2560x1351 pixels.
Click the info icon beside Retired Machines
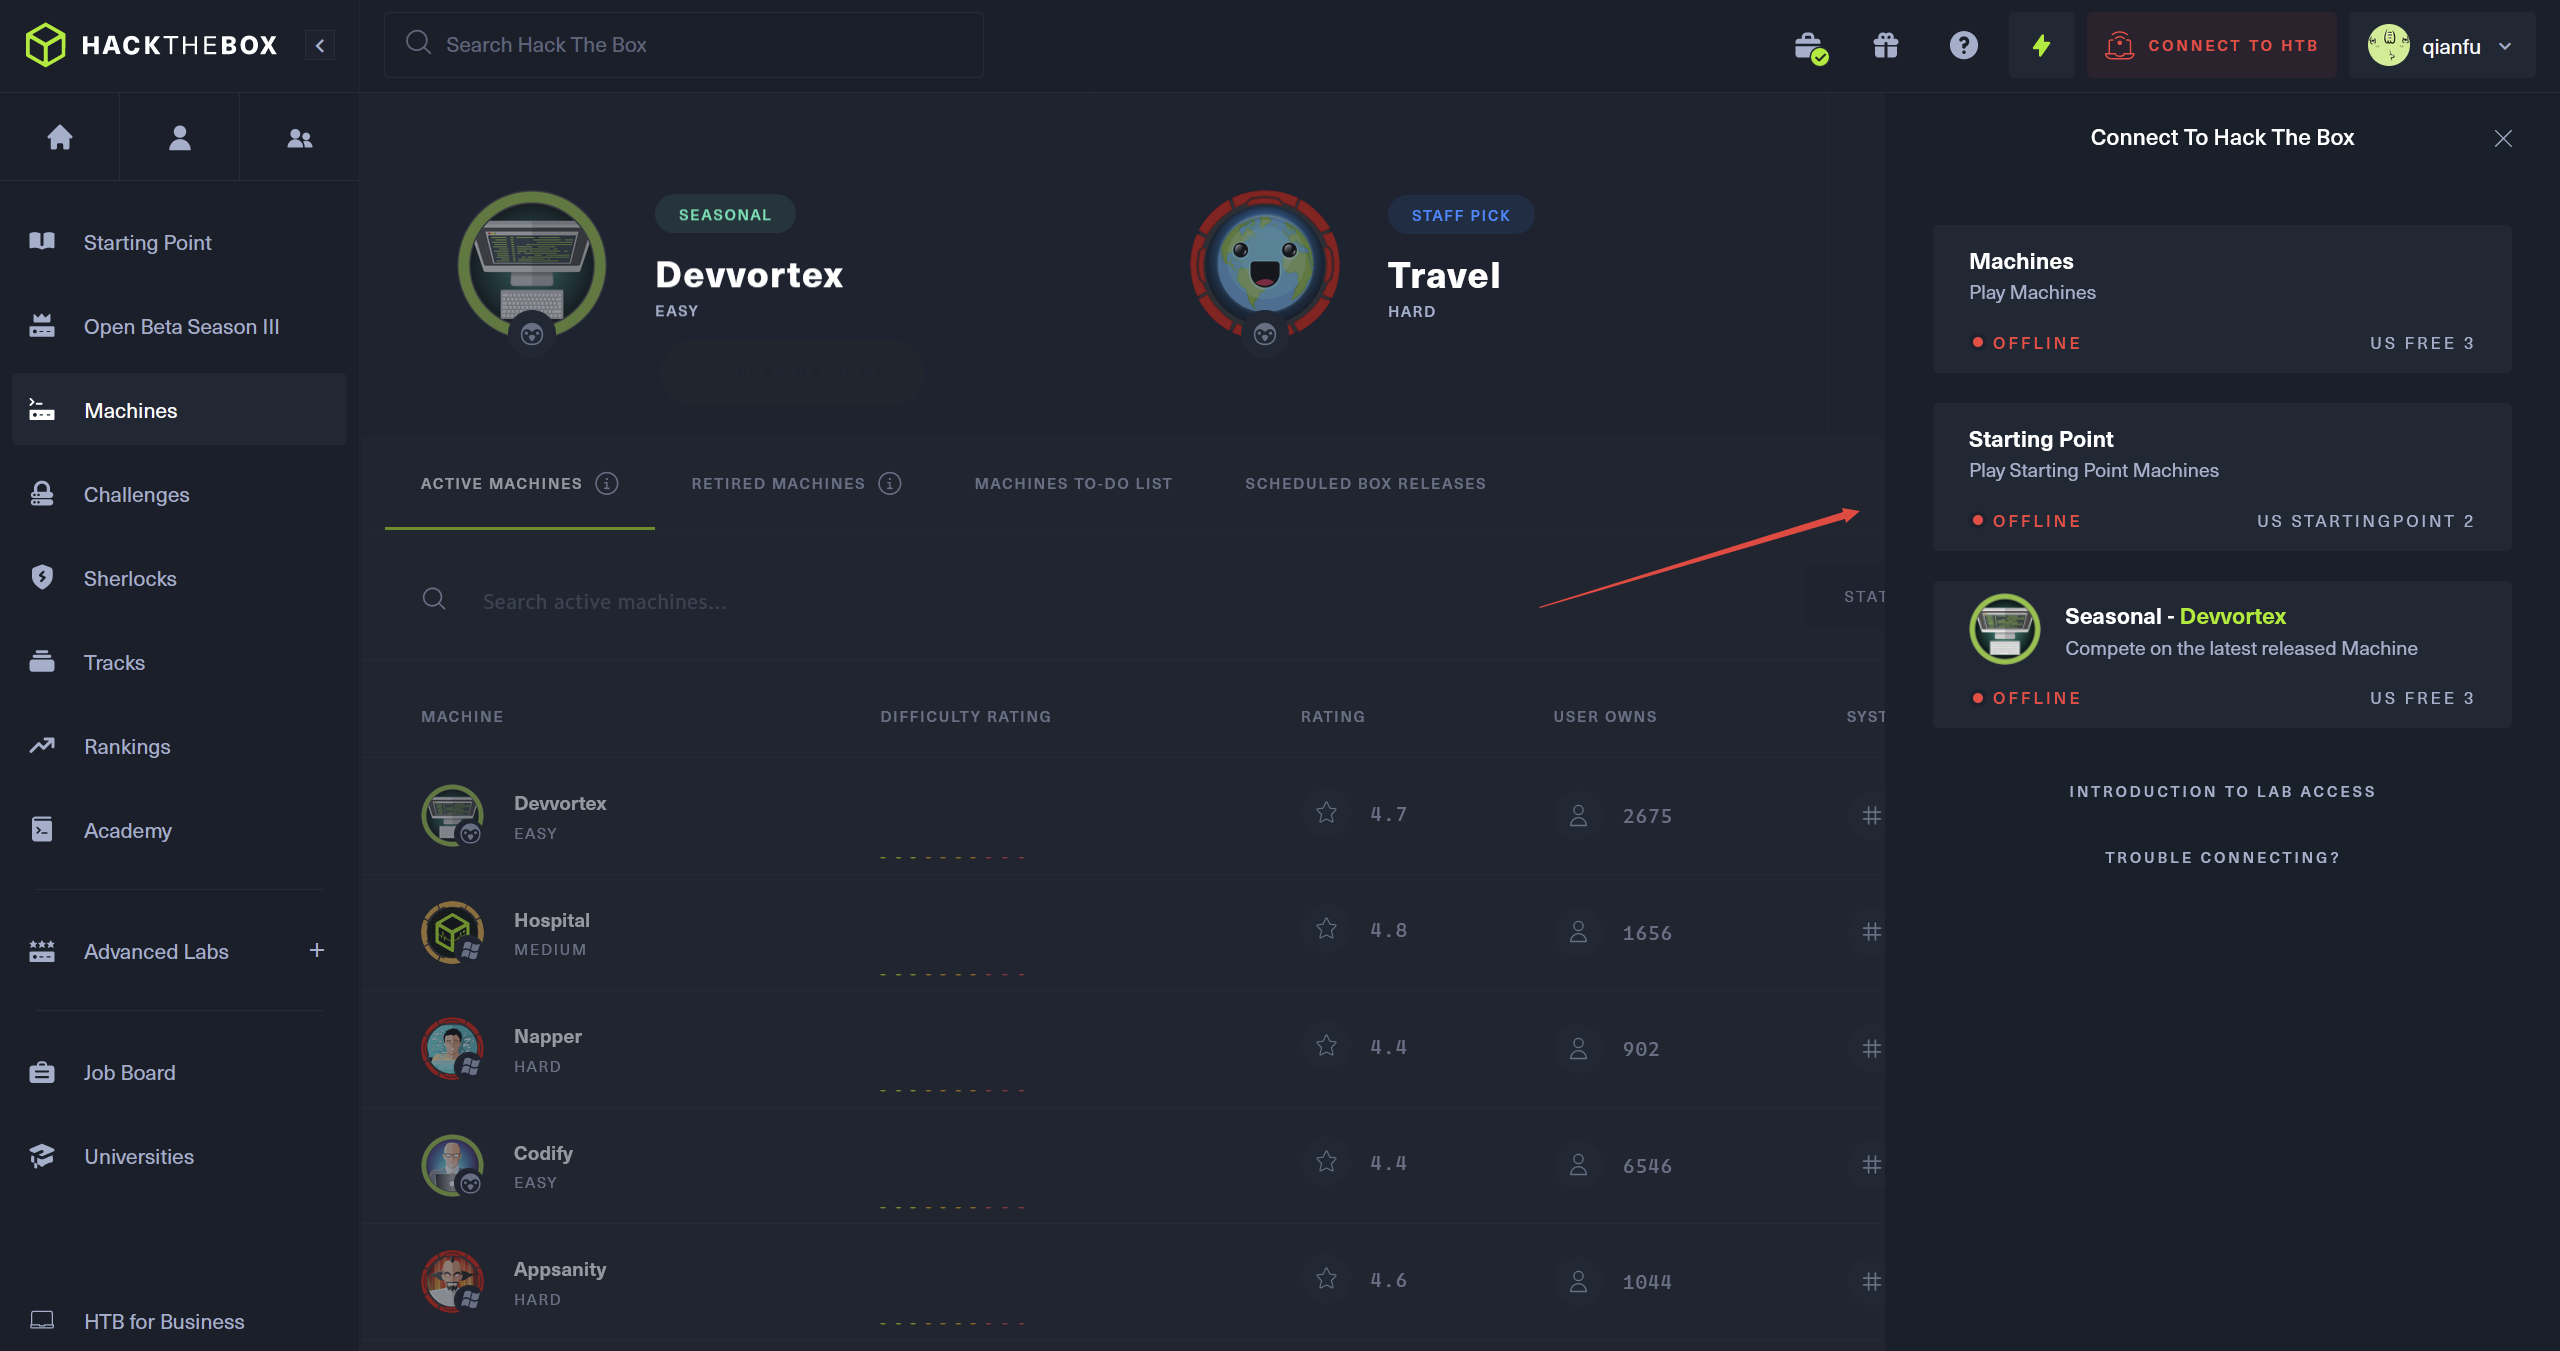point(890,484)
